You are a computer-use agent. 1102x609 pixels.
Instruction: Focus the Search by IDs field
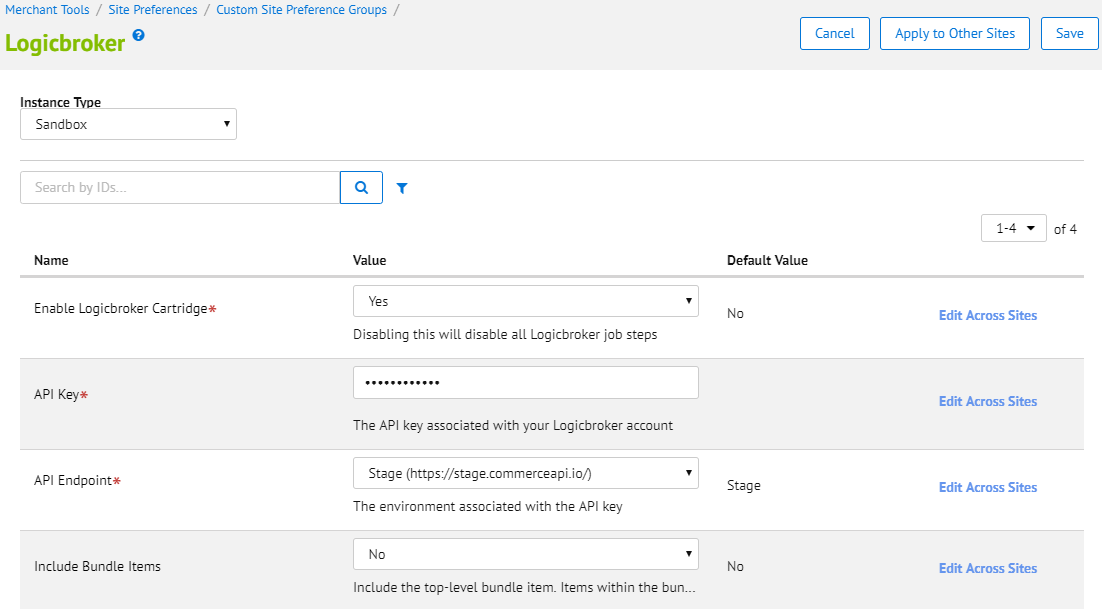point(180,187)
